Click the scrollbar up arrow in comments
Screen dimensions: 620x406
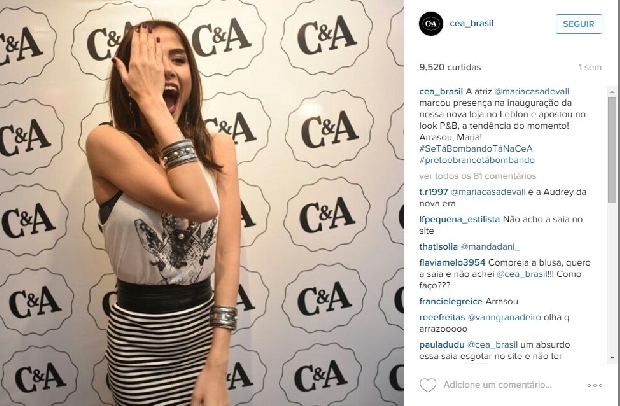point(612,92)
